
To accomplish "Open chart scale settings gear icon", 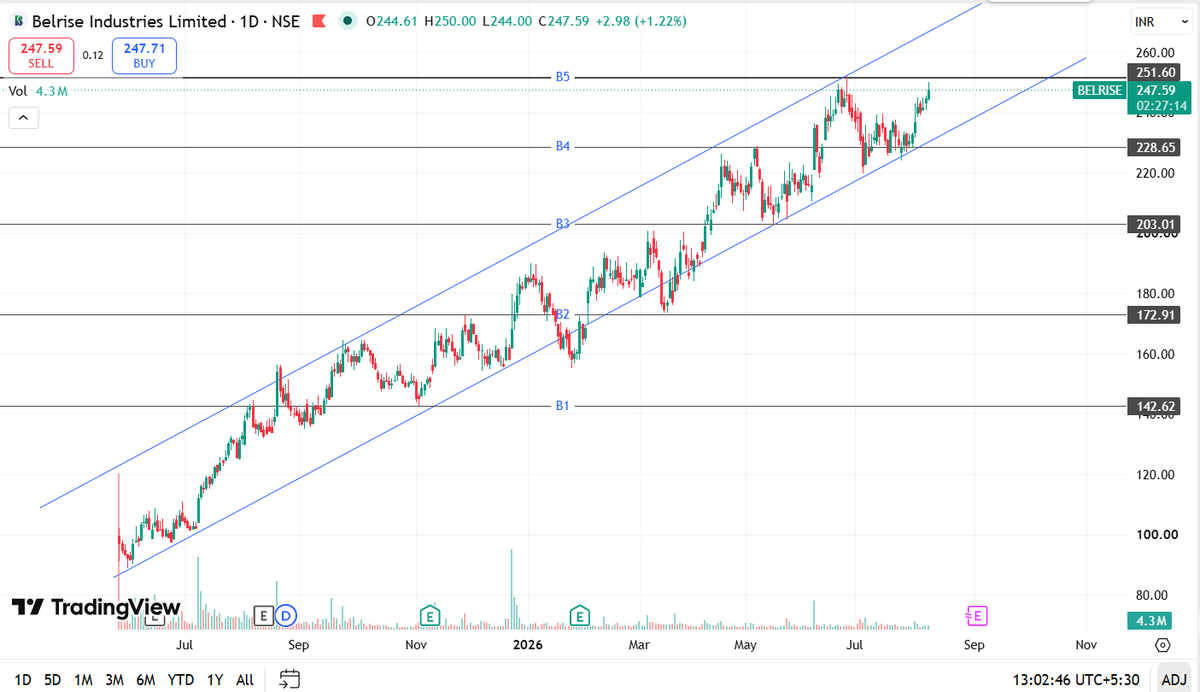I will click(x=1162, y=645).
